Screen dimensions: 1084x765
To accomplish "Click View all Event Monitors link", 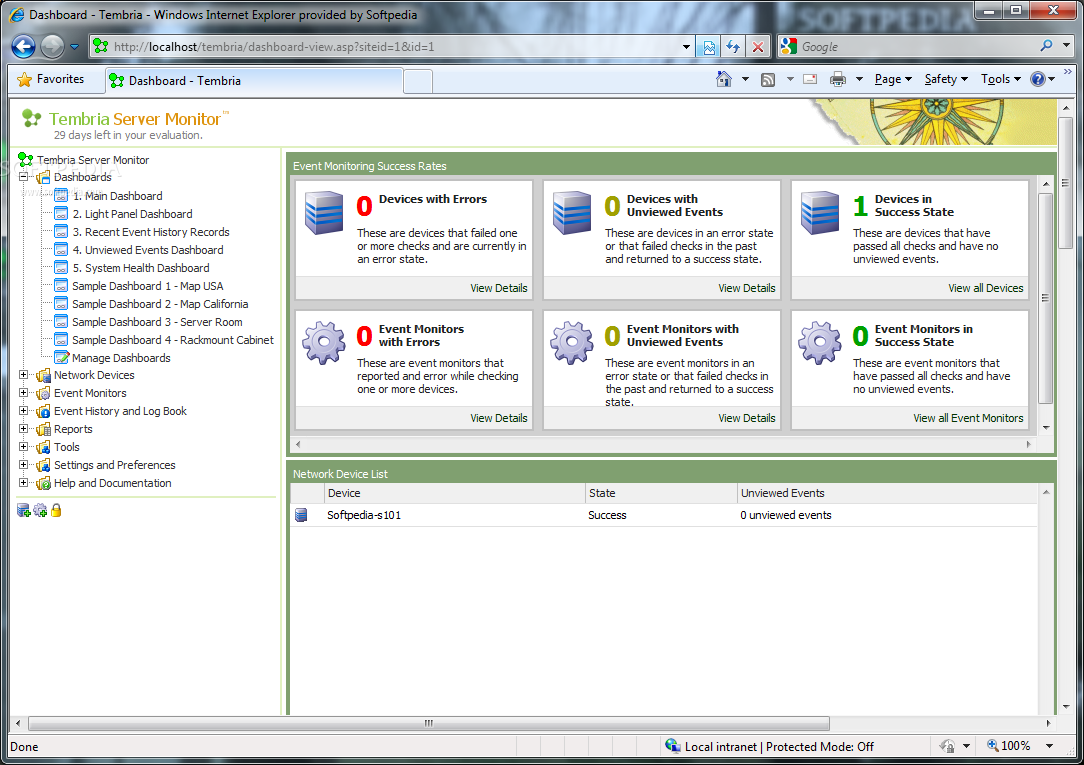I will 968,418.
